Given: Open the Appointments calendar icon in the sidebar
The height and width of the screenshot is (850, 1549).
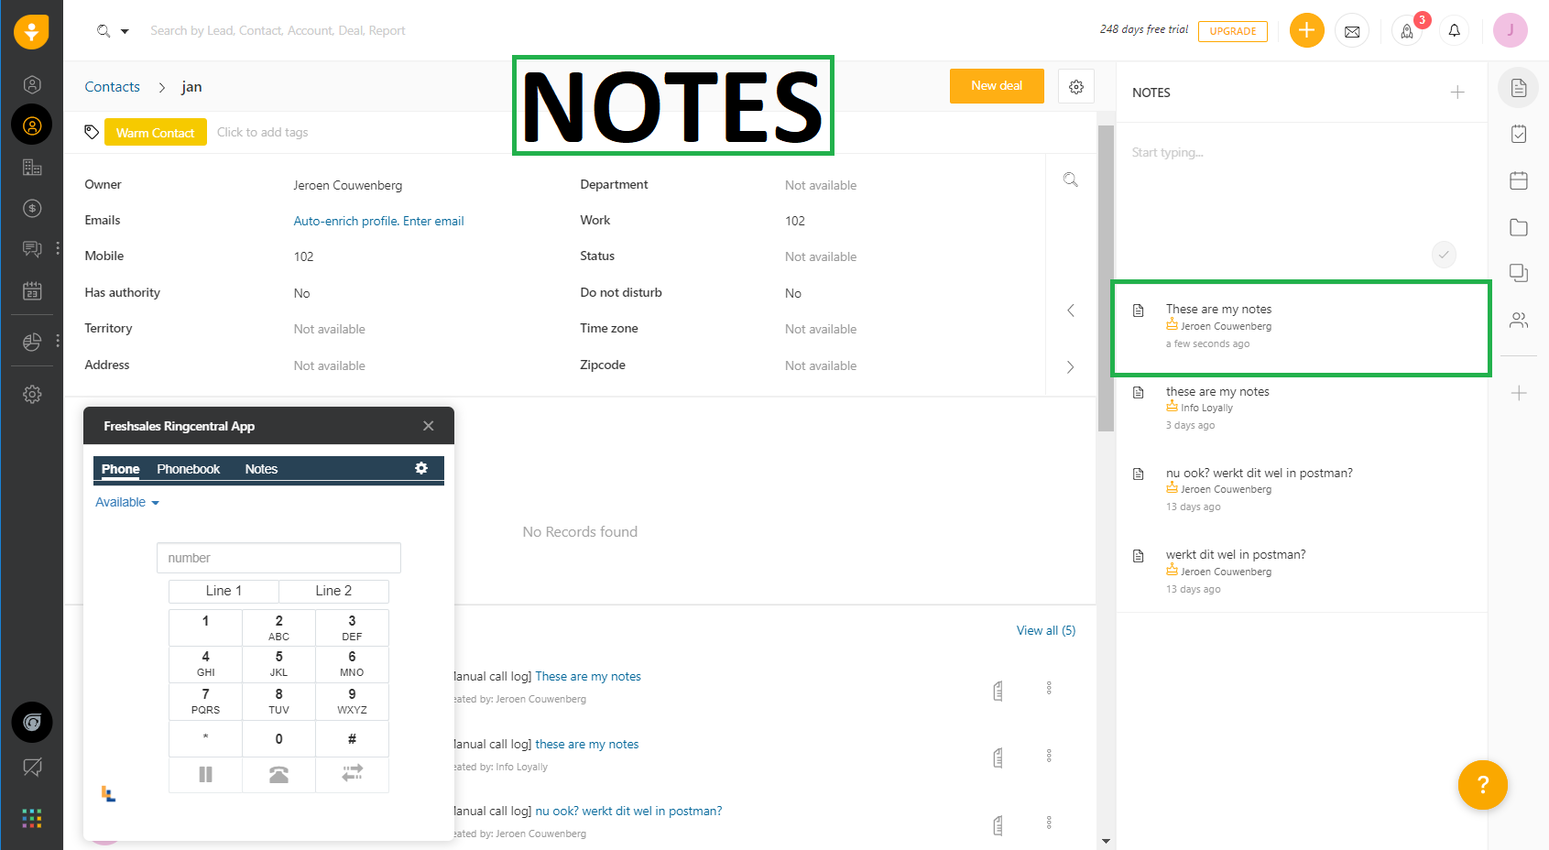Looking at the screenshot, I should click(x=32, y=290).
